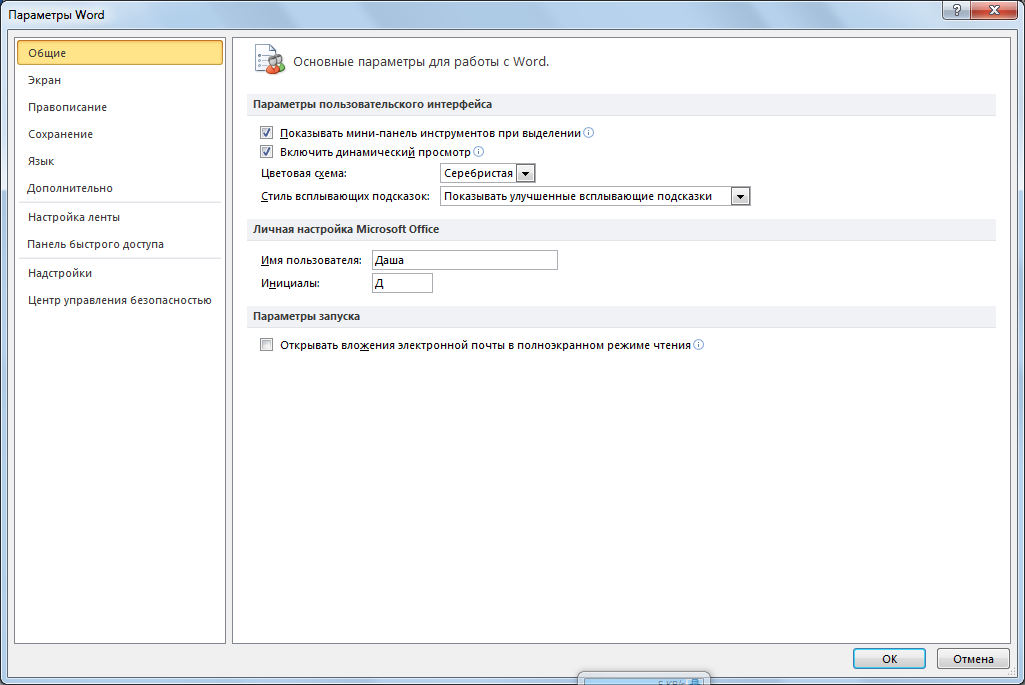Open the 'Правописание' category
Screen dimensions: 1025x685
click(x=120, y=107)
